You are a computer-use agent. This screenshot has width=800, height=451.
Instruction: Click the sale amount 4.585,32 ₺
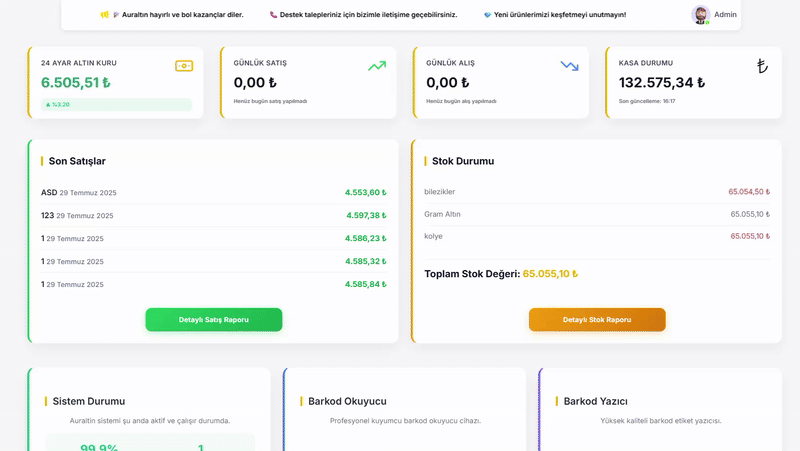pyautogui.click(x=365, y=261)
